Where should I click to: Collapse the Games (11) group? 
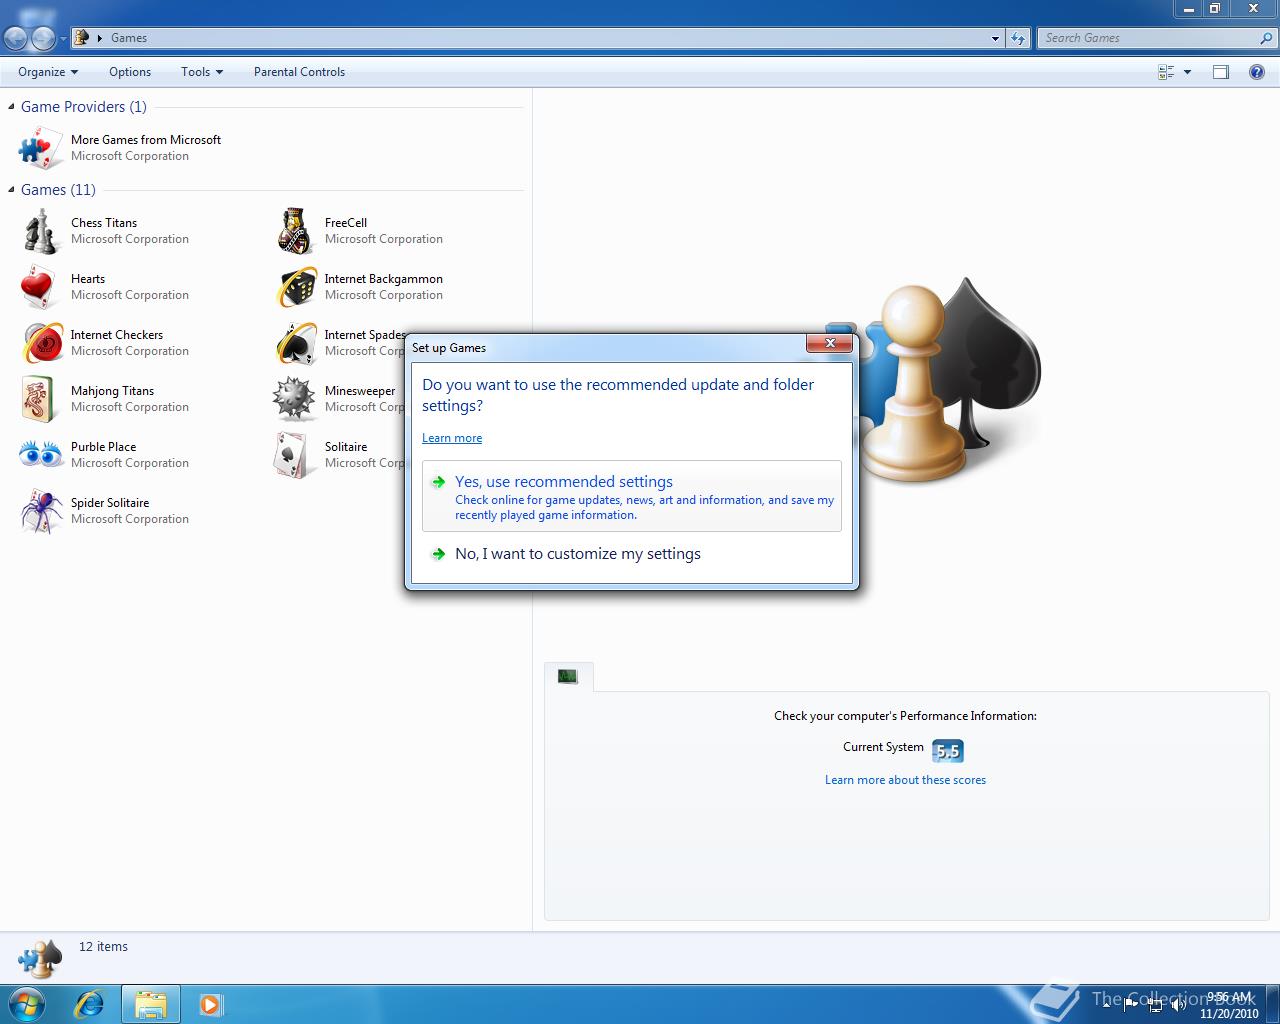pos(12,190)
